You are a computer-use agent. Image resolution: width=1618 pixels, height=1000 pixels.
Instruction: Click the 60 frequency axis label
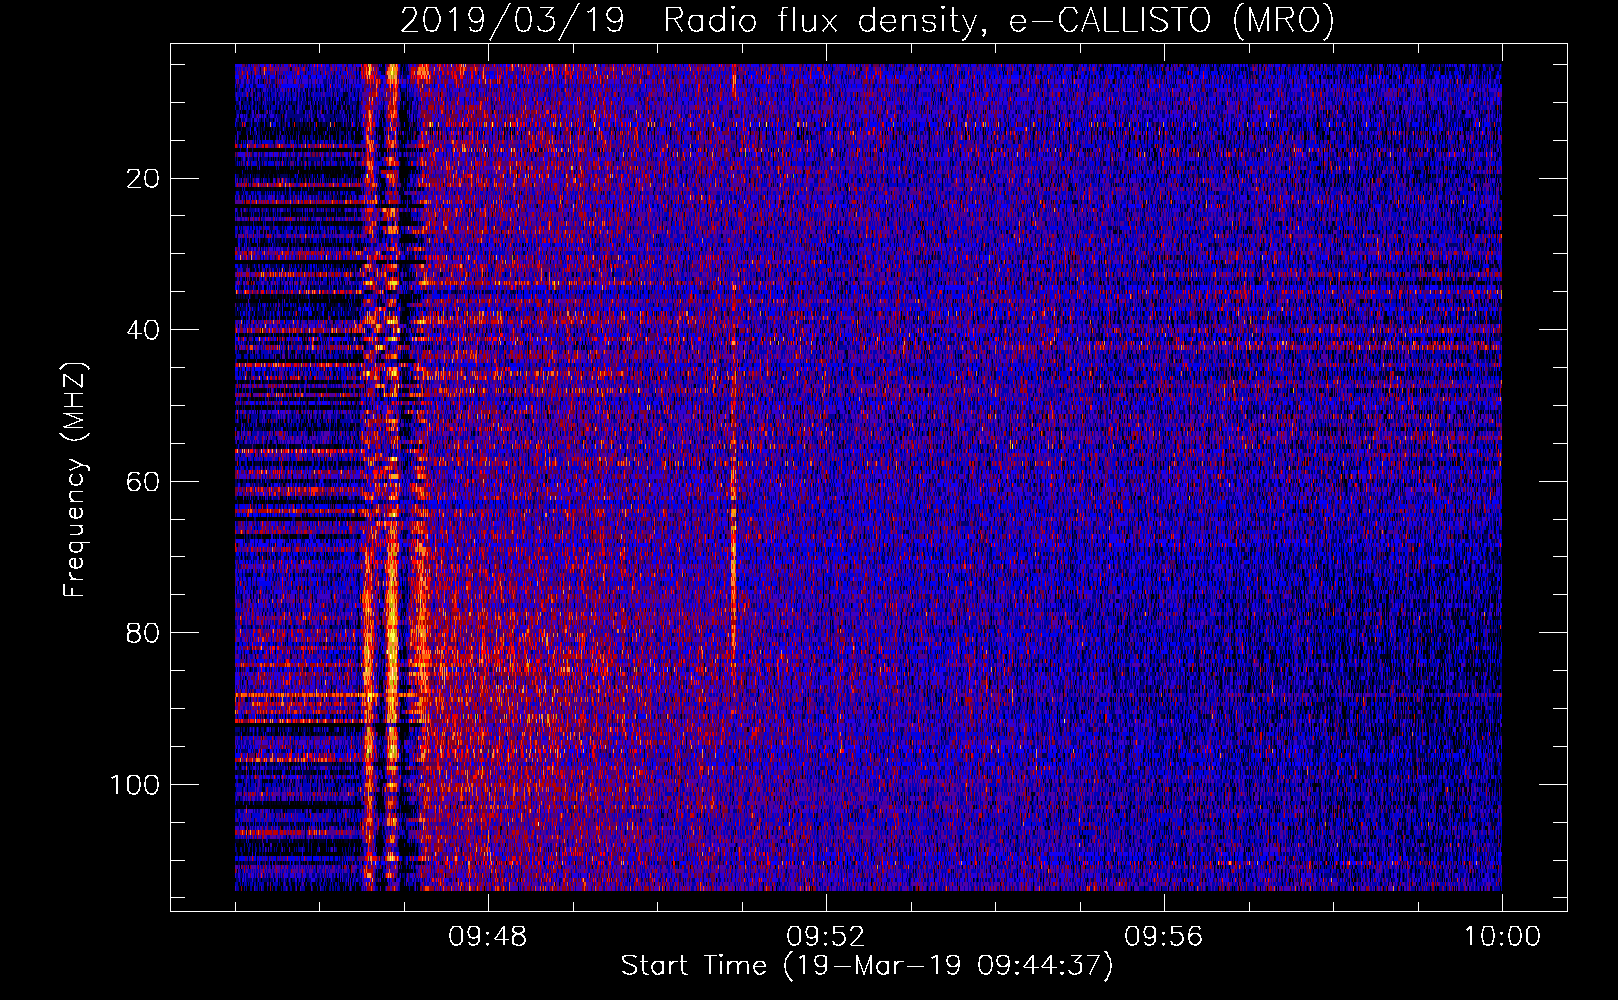(144, 482)
